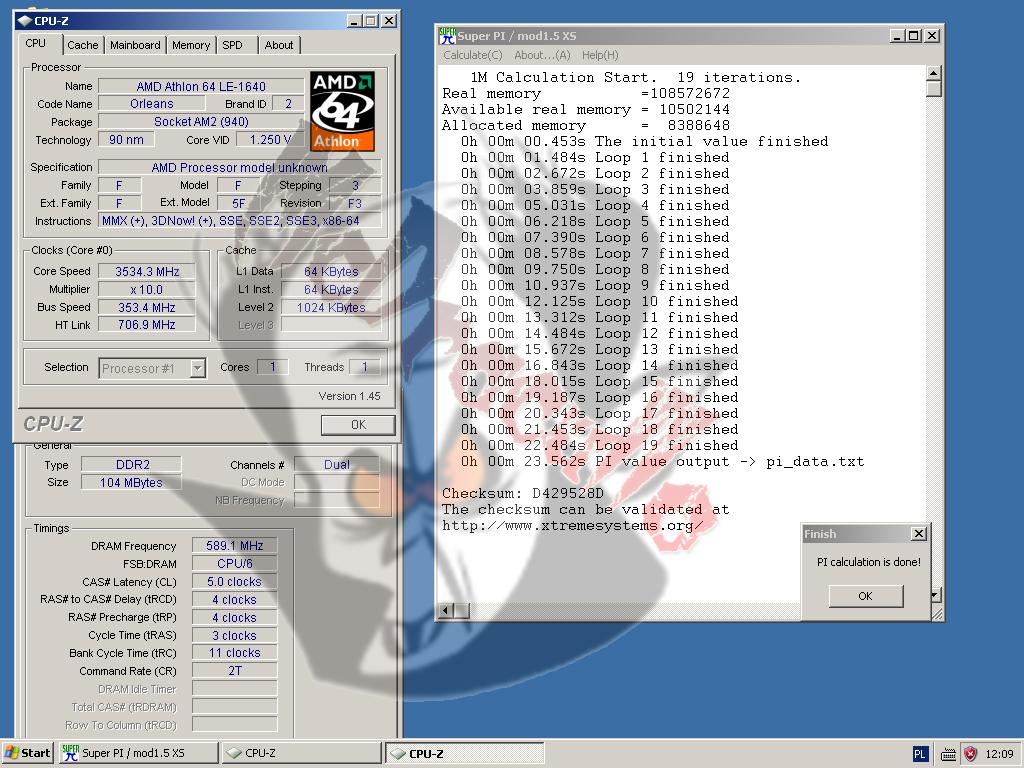Switch to the SPD tab
The image size is (1024, 768).
[x=232, y=45]
